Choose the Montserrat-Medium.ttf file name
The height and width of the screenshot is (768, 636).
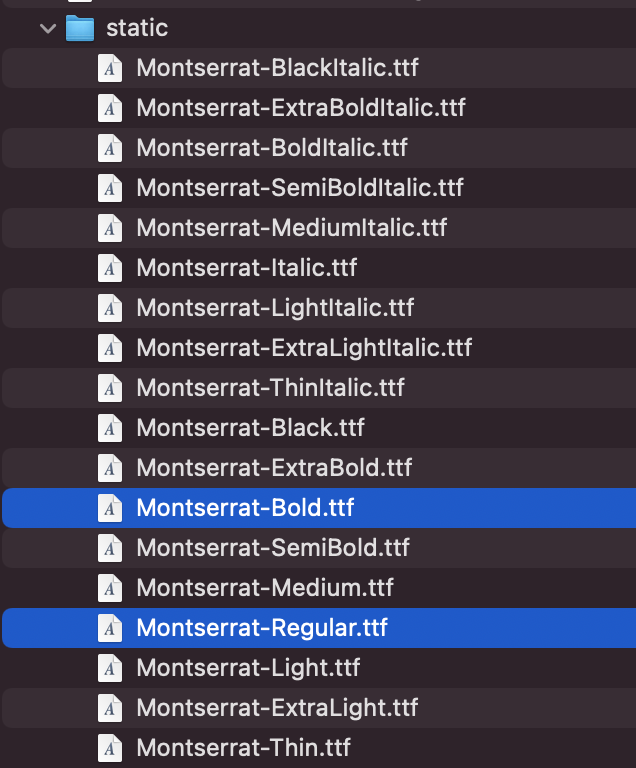pos(265,588)
